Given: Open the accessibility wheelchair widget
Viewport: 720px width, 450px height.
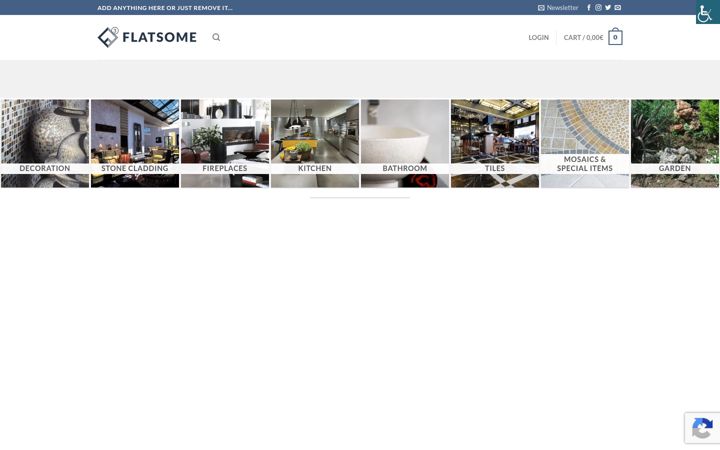Looking at the screenshot, I should pyautogui.click(x=708, y=12).
